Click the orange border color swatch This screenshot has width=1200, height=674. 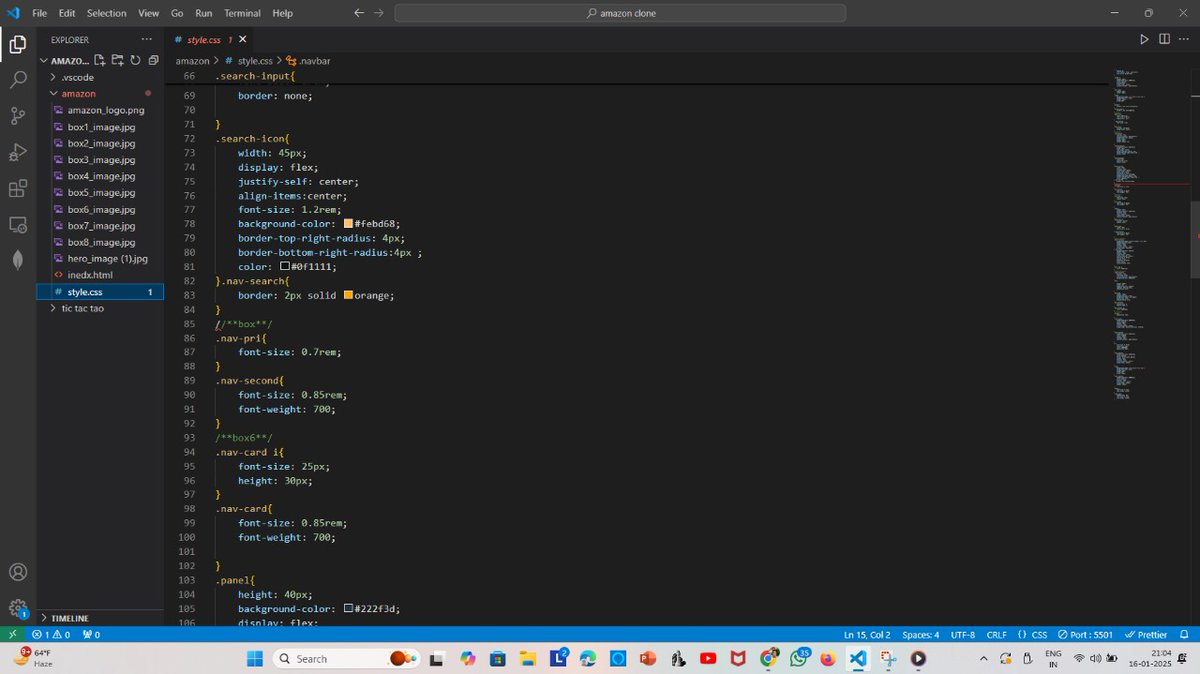point(348,295)
